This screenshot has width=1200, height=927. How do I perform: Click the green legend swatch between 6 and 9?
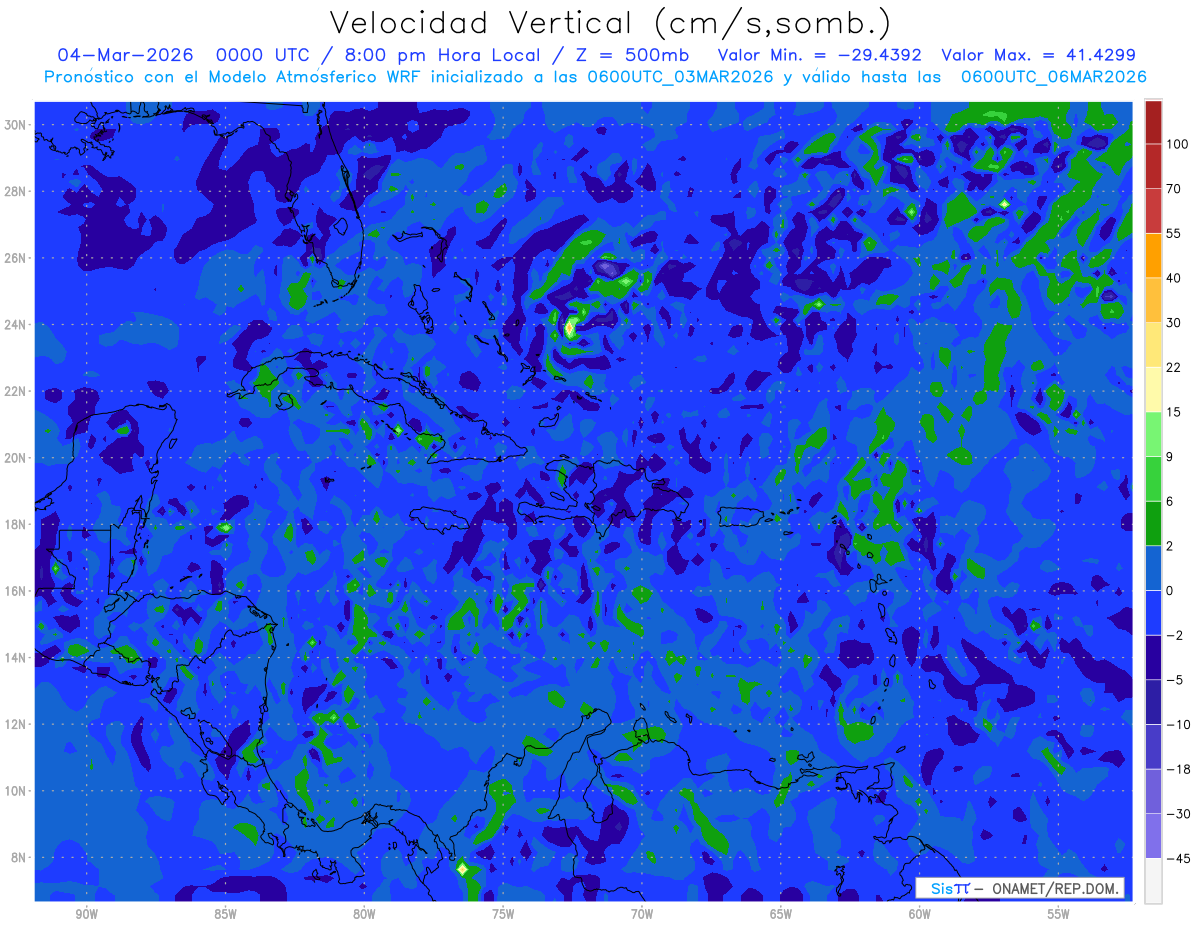(x=1153, y=478)
